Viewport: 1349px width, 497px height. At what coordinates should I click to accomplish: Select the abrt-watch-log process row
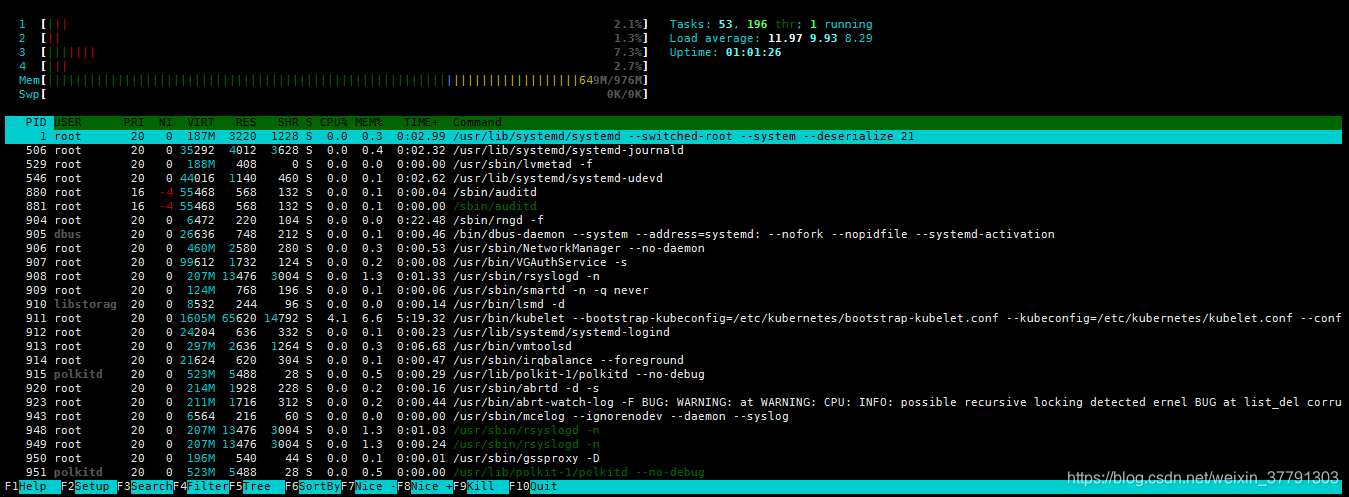[x=674, y=402]
